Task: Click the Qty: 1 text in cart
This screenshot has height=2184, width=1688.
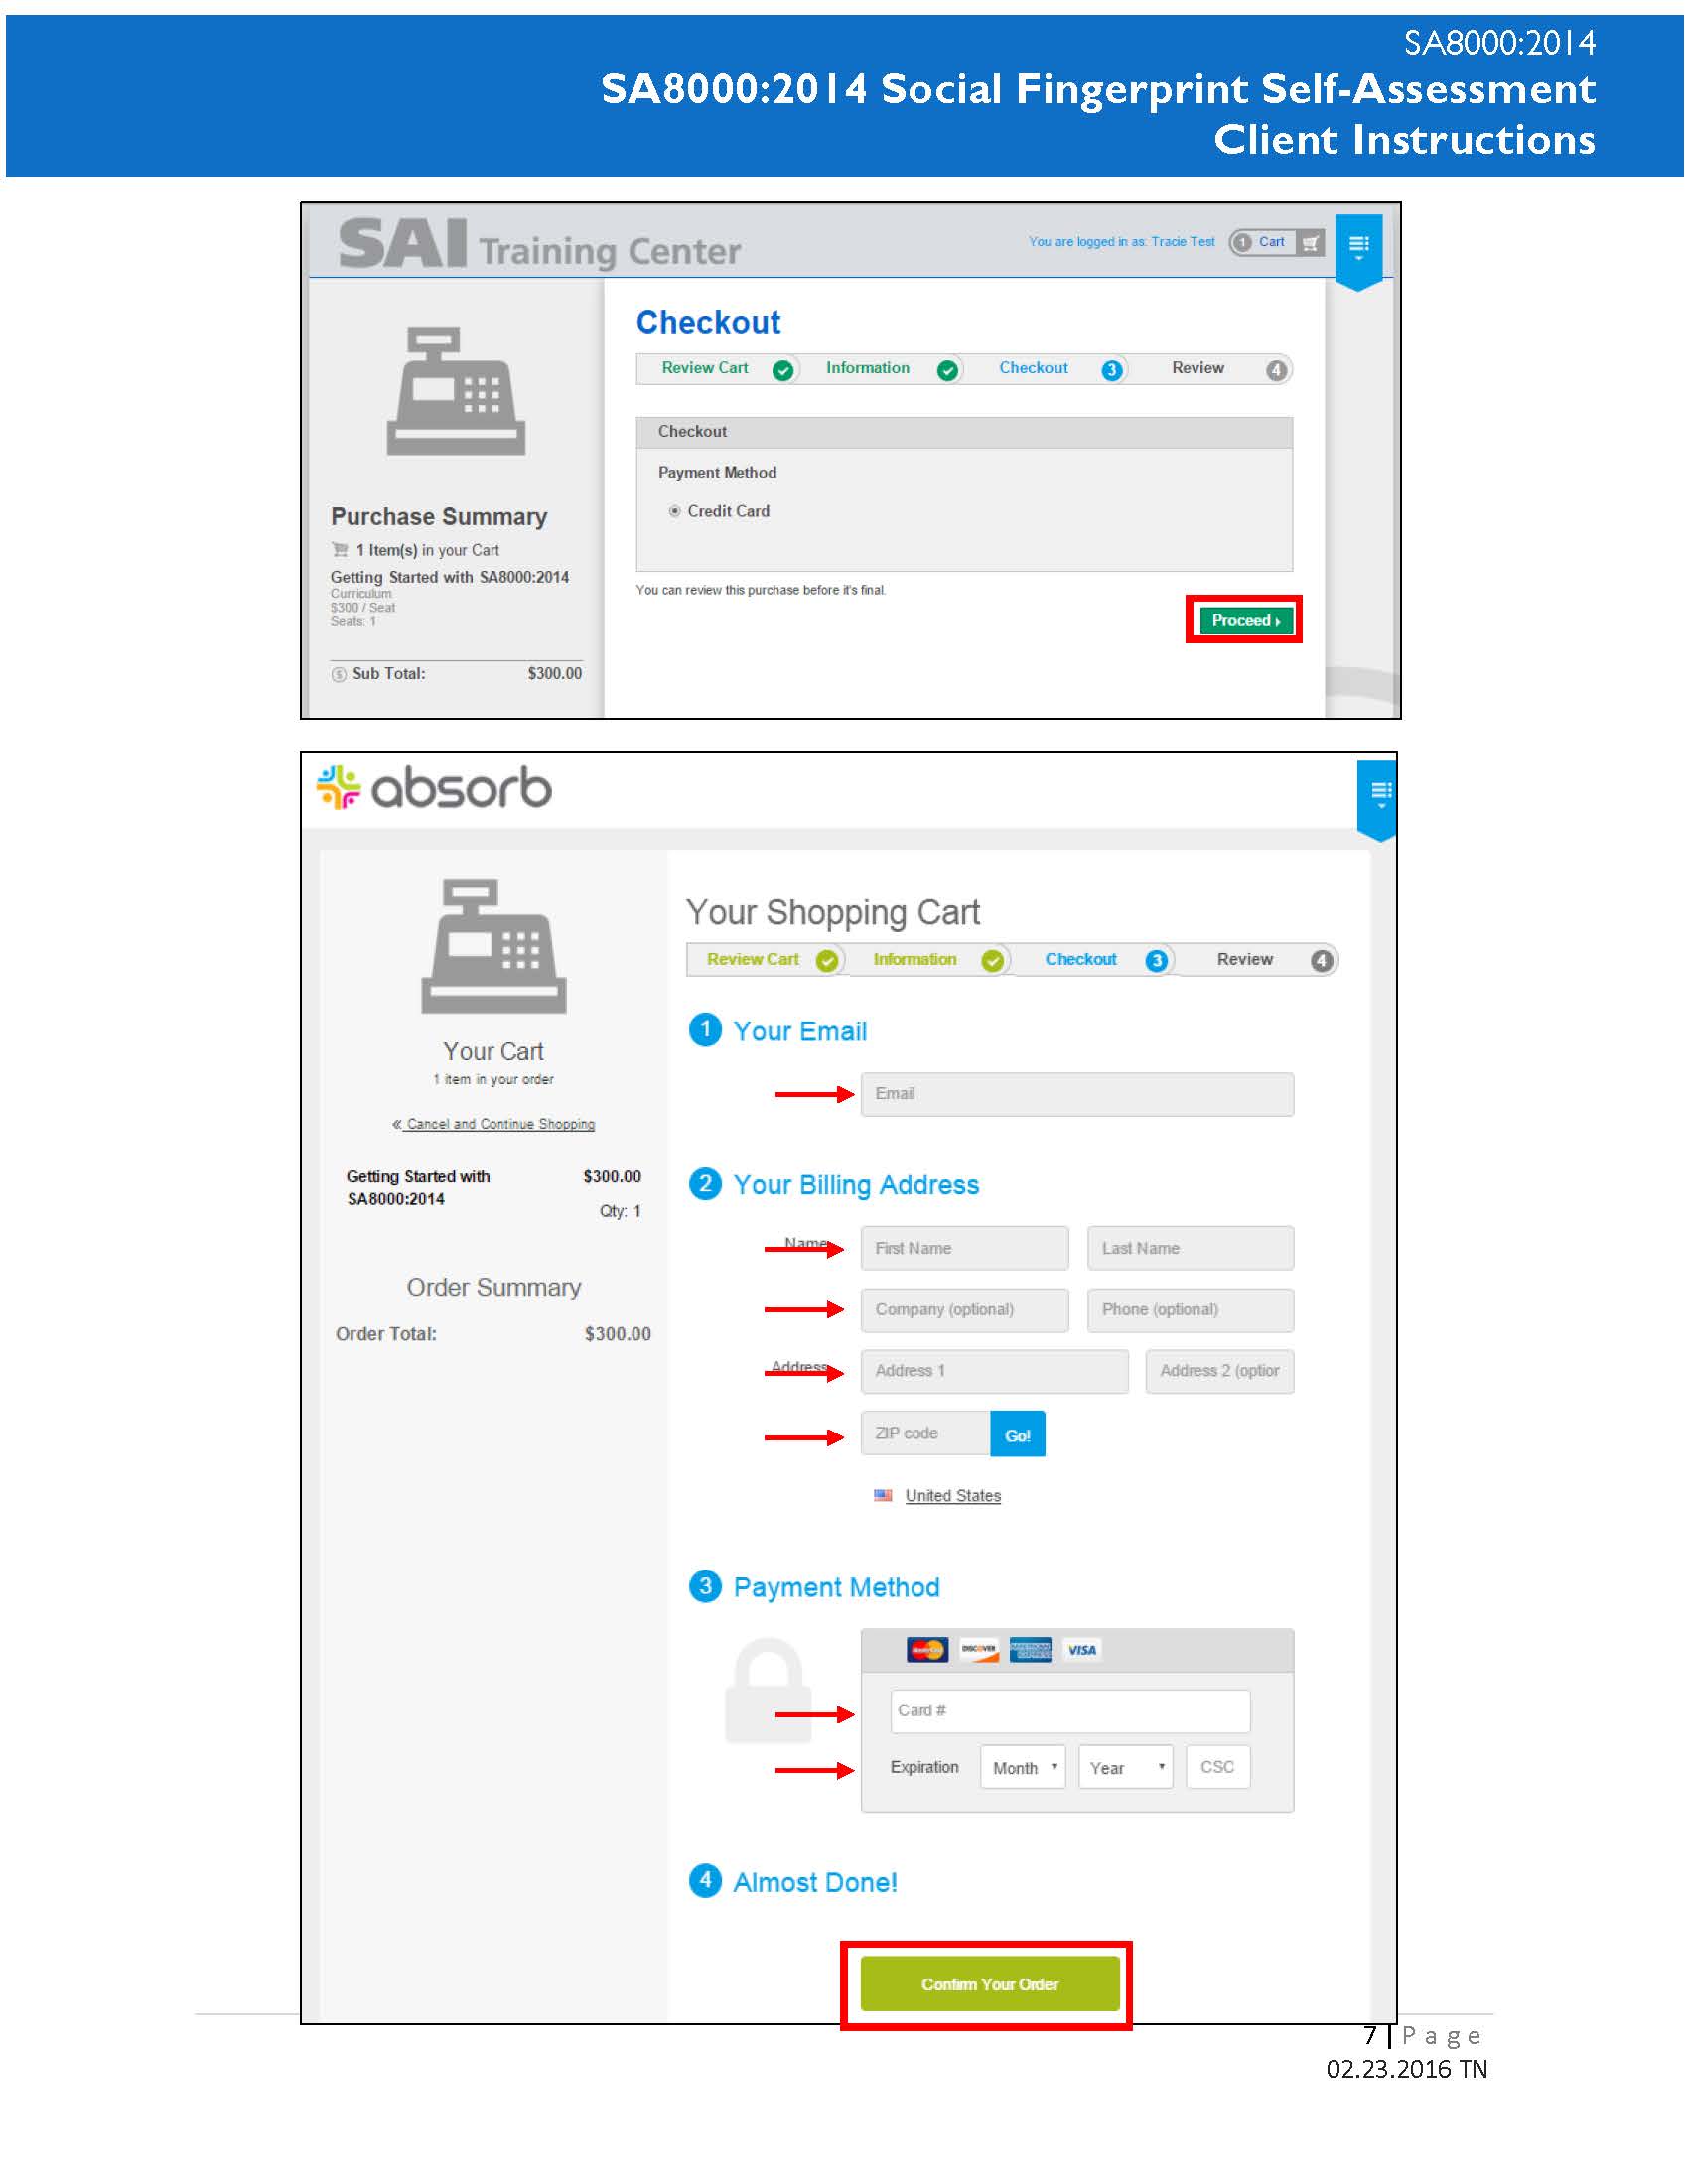Action: click(620, 1211)
